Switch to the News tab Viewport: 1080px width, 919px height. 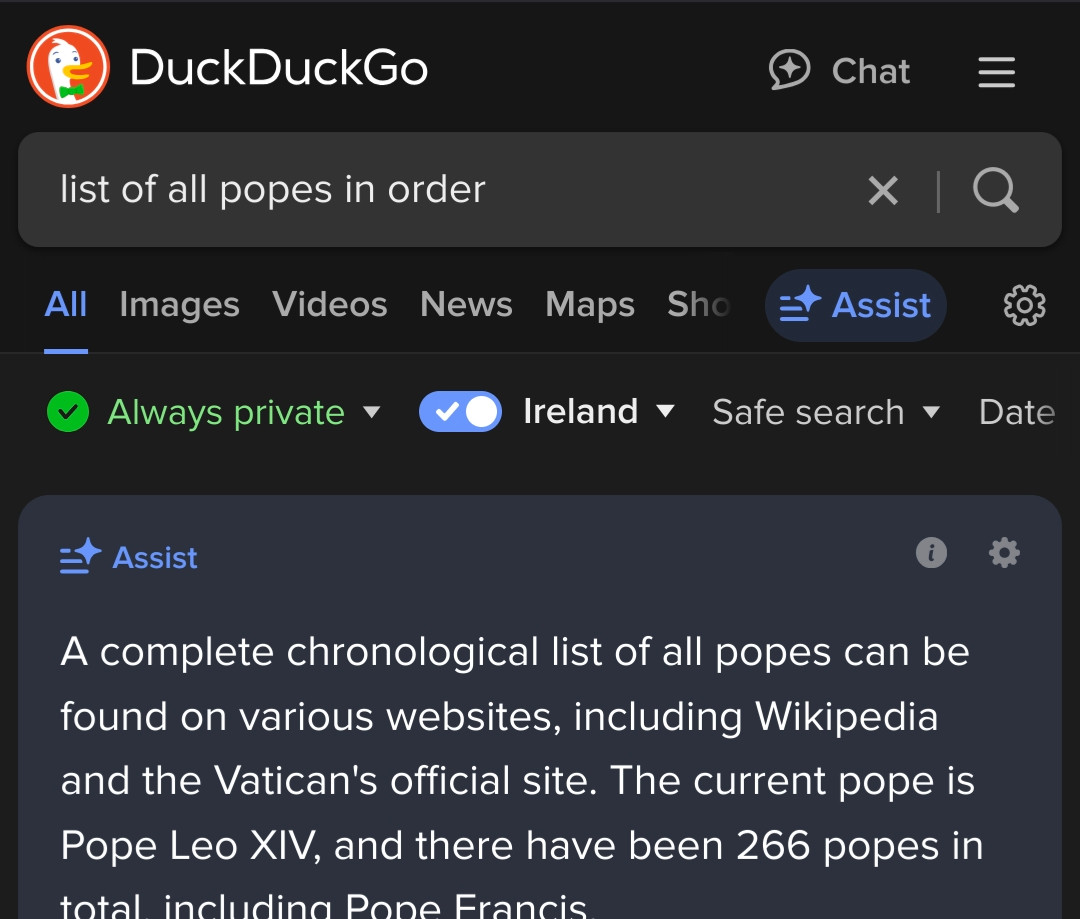click(x=466, y=304)
